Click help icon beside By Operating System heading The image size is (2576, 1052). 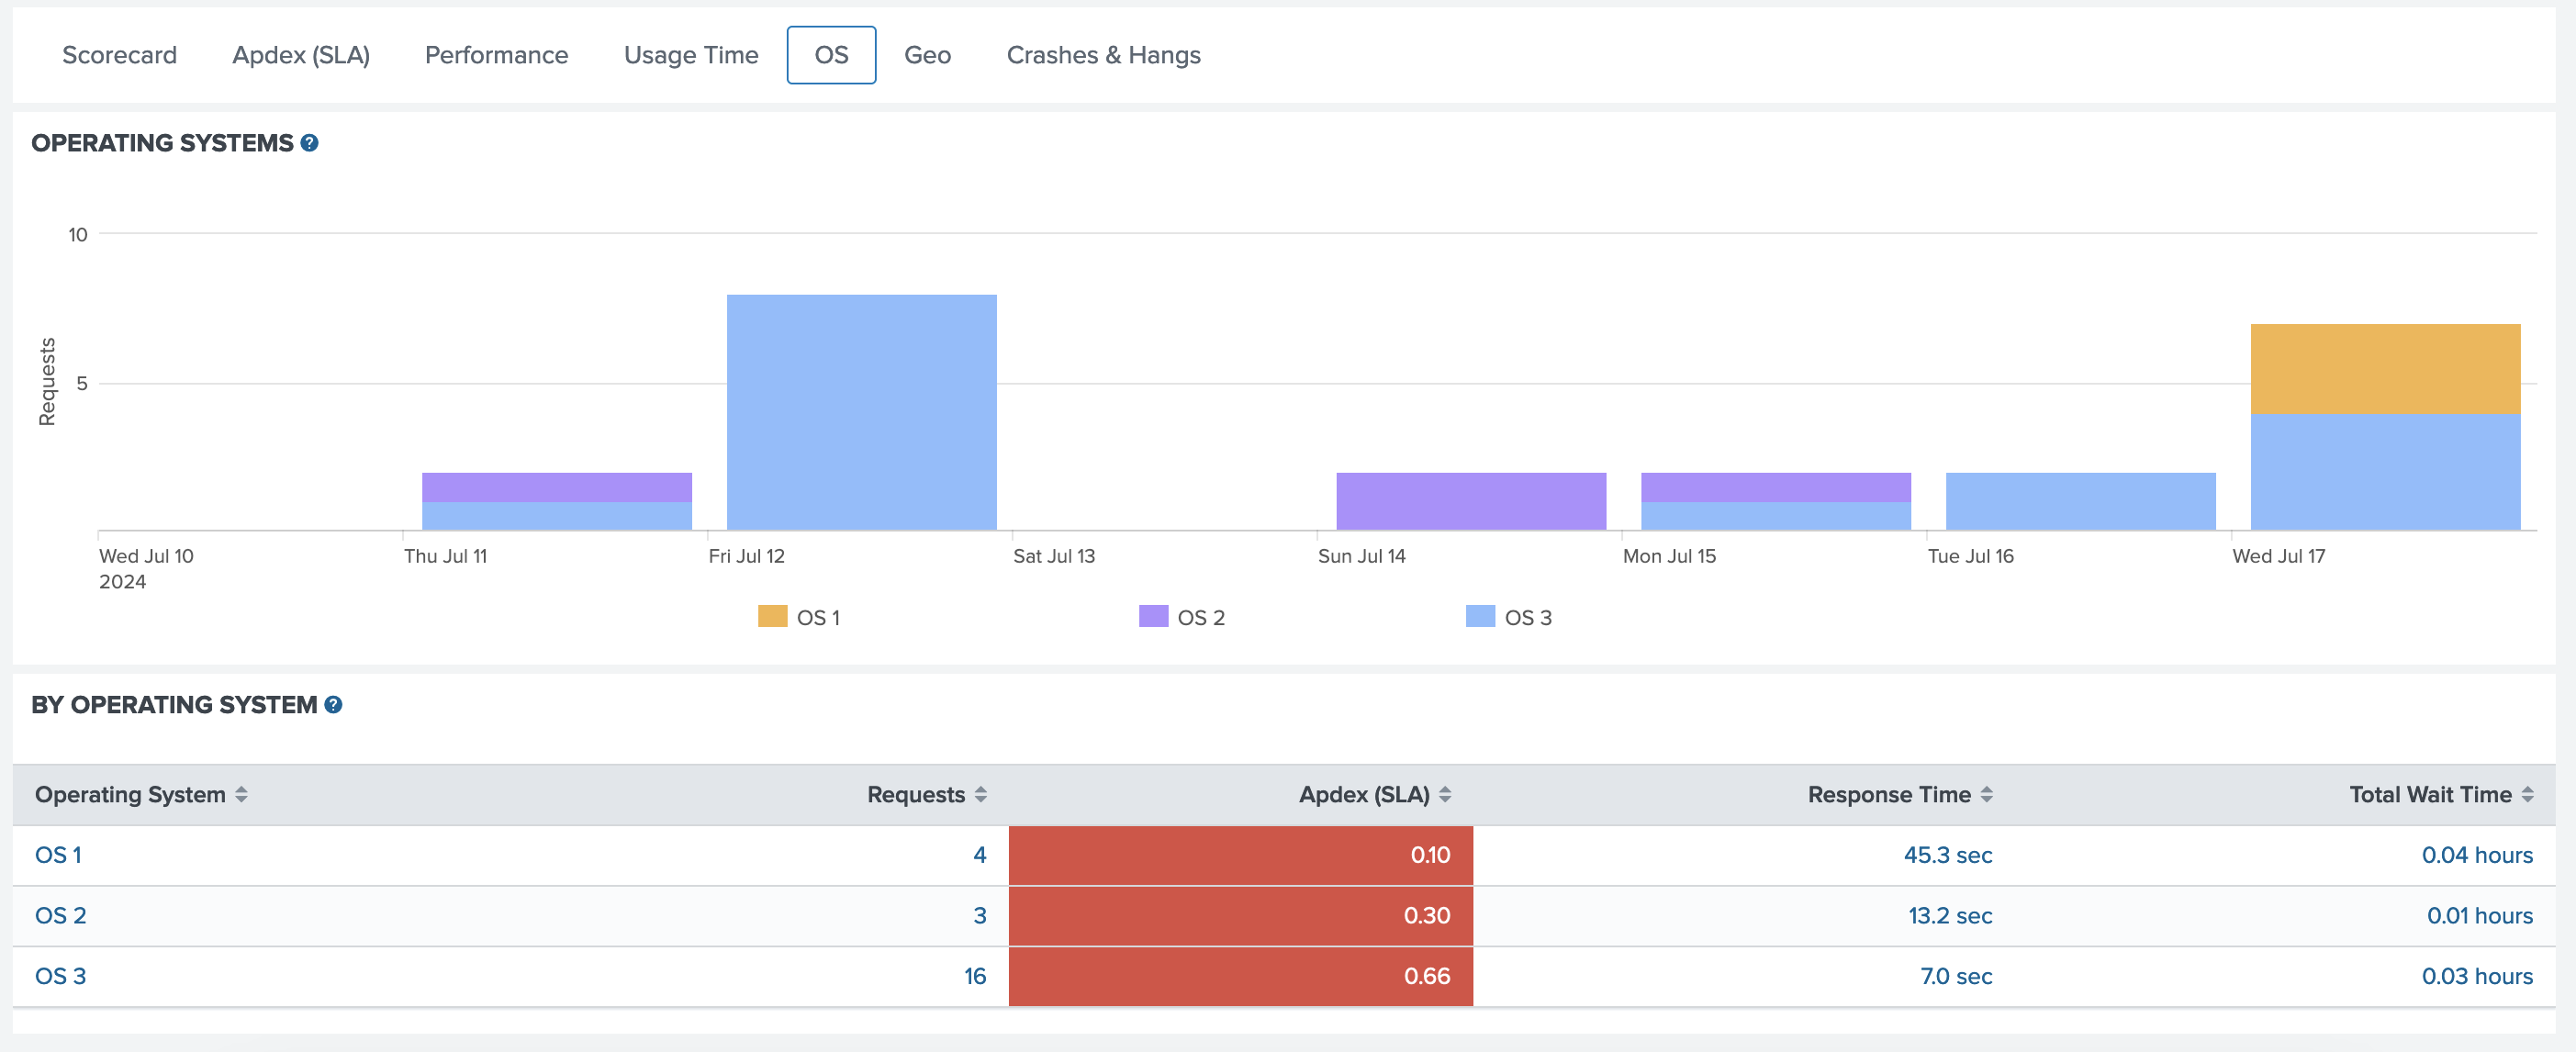click(334, 705)
